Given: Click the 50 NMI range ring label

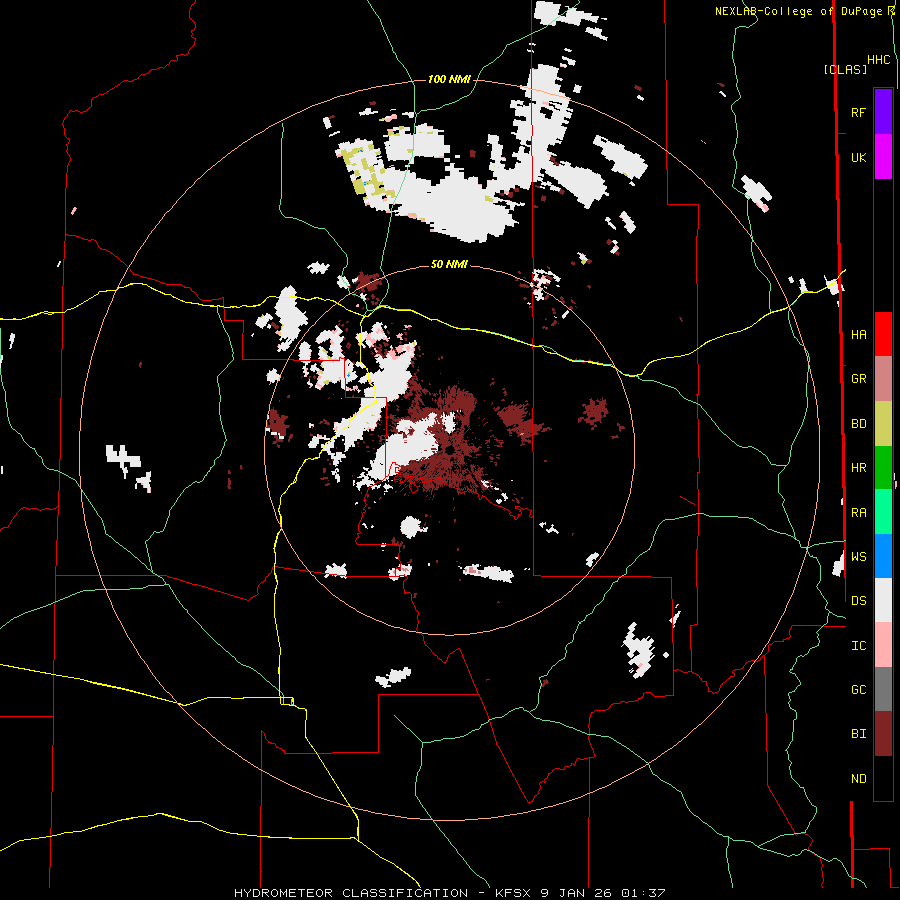Looking at the screenshot, I should click(449, 264).
